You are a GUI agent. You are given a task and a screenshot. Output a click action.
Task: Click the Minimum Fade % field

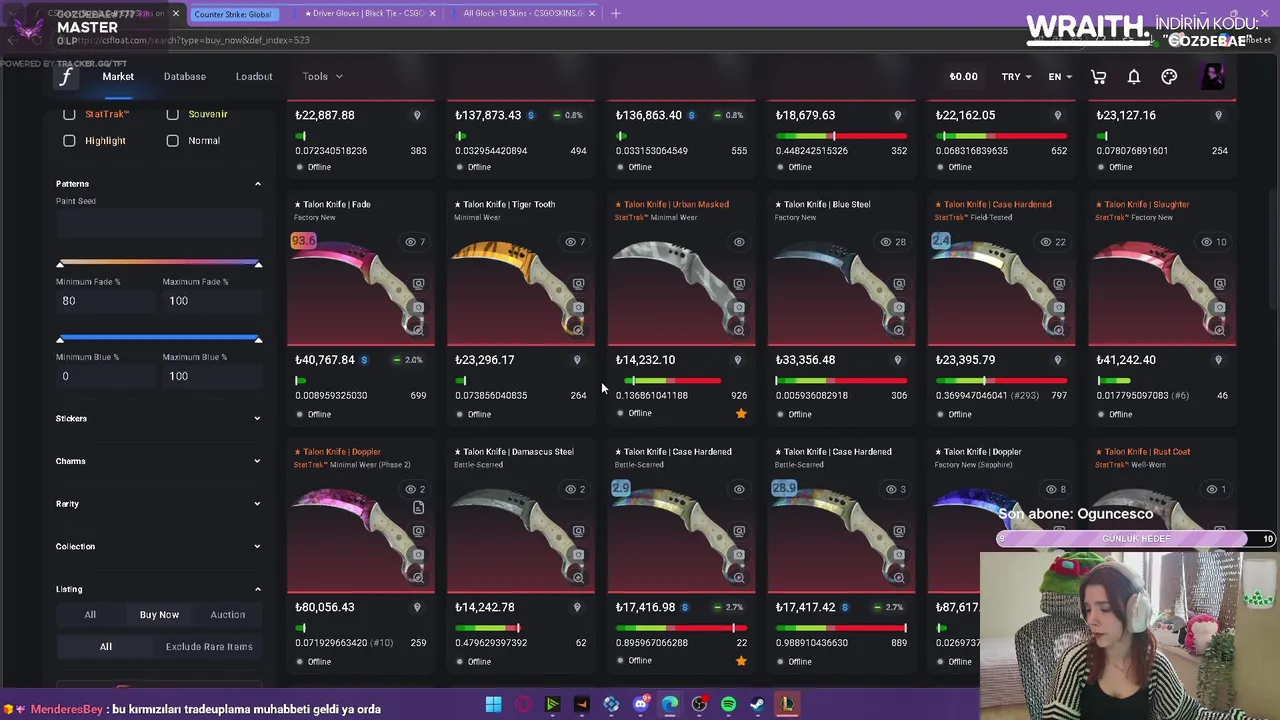(x=105, y=301)
